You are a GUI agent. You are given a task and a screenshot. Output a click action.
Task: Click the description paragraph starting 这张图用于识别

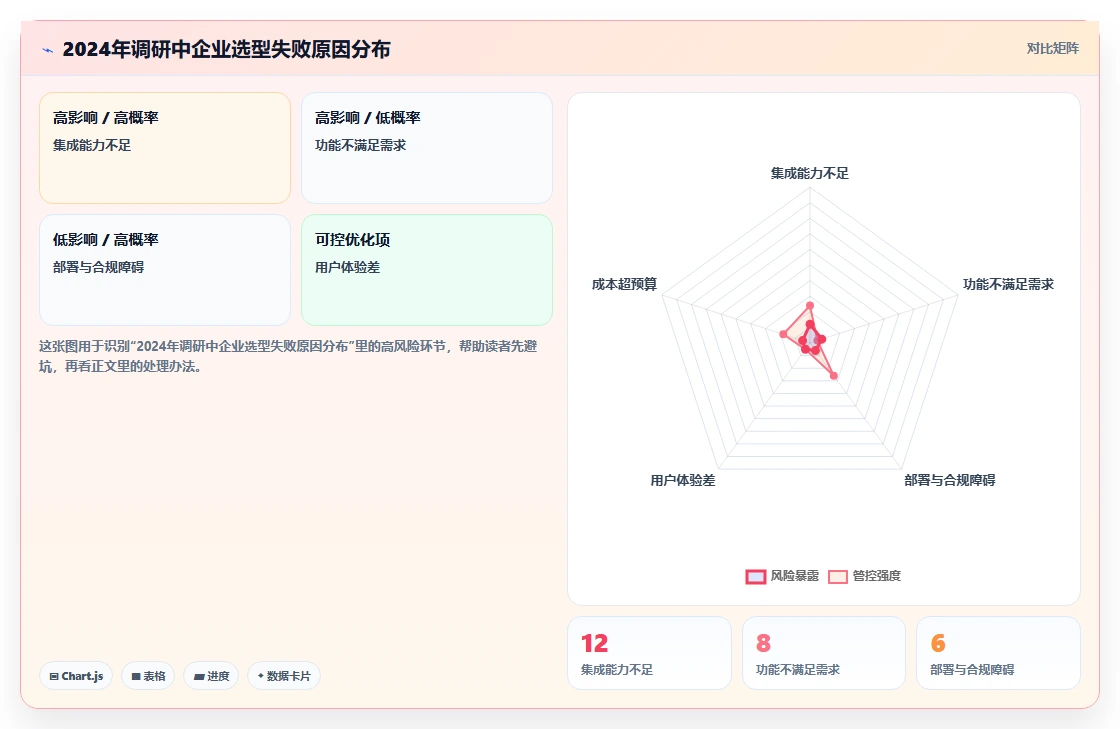click(x=288, y=356)
